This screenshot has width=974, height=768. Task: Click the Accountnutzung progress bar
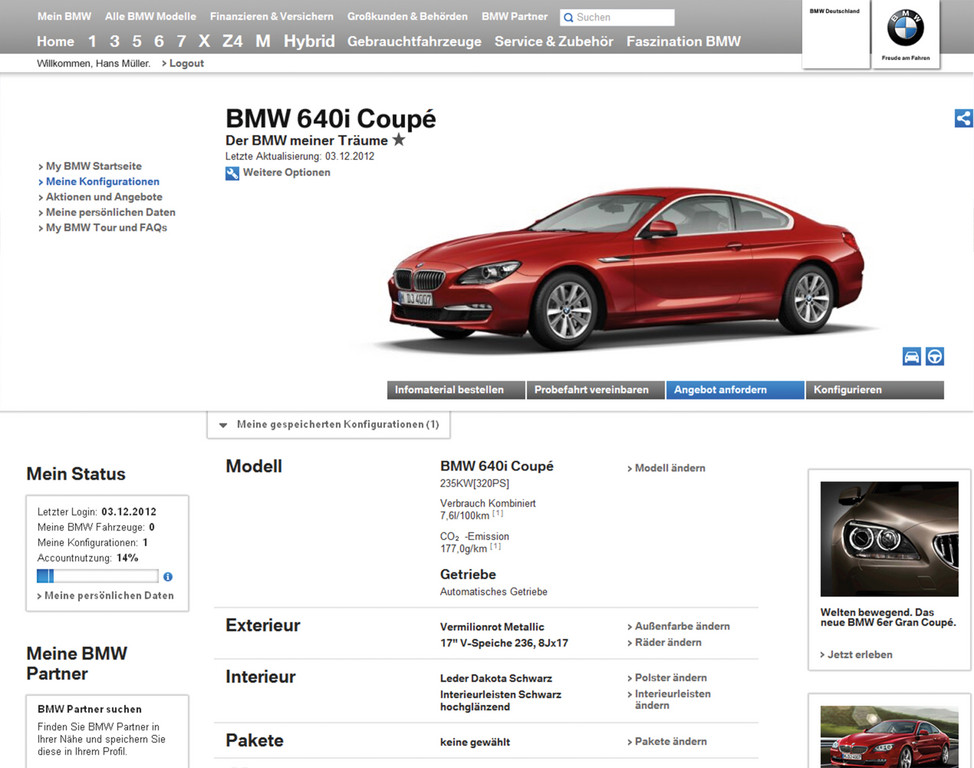point(98,576)
